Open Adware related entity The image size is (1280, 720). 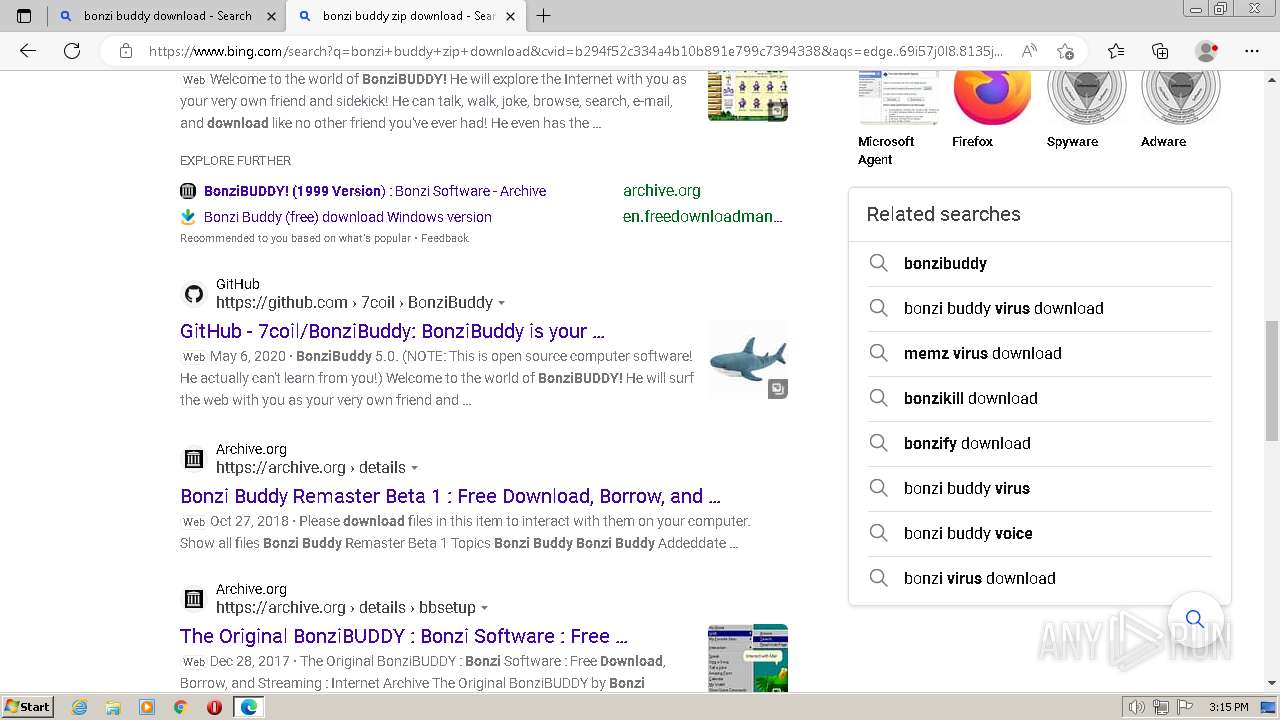click(x=1180, y=110)
